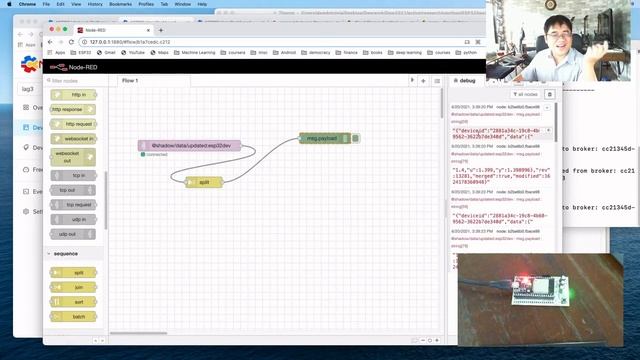Select the split node on the flow canvas

point(204,182)
